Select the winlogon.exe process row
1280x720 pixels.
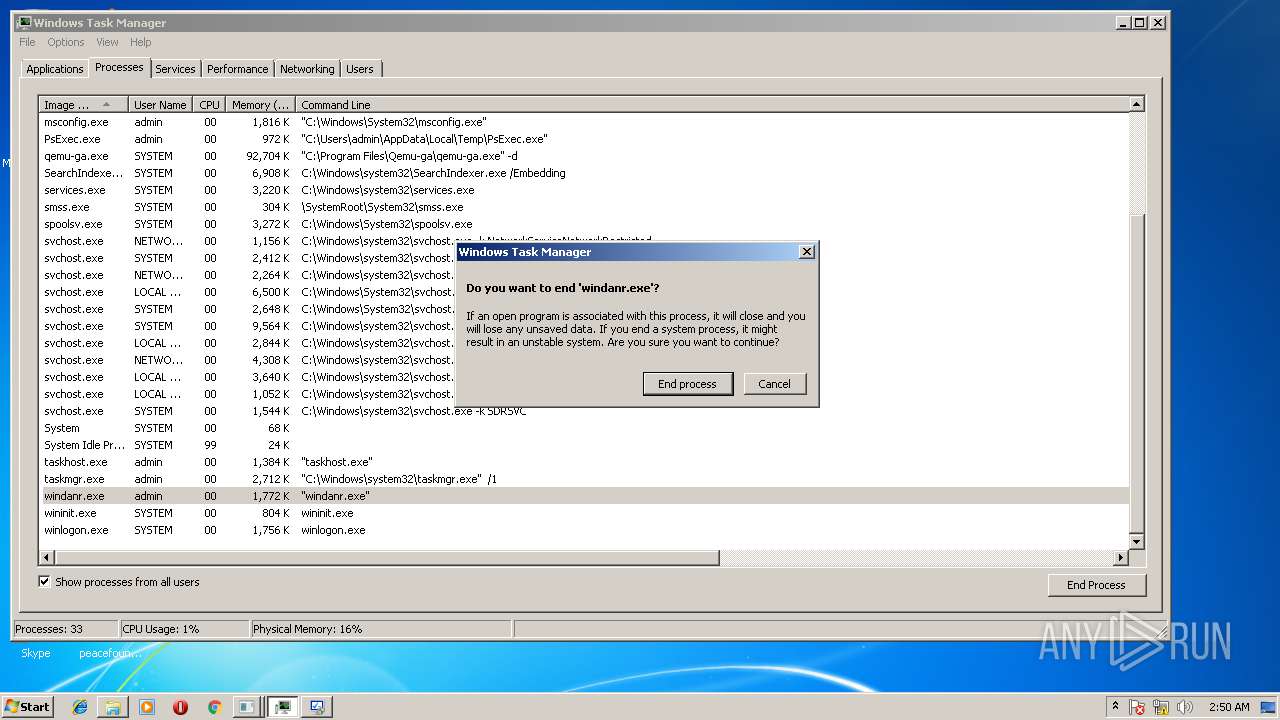[584, 530]
